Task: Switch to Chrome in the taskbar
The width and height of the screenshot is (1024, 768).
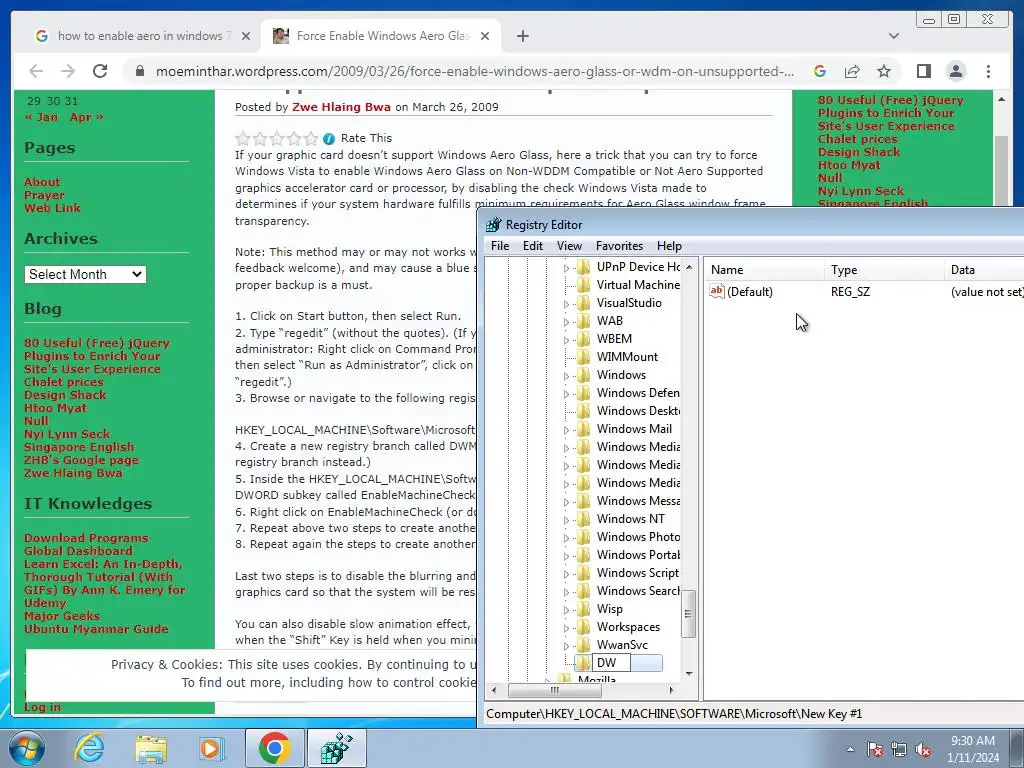Action: click(x=274, y=748)
